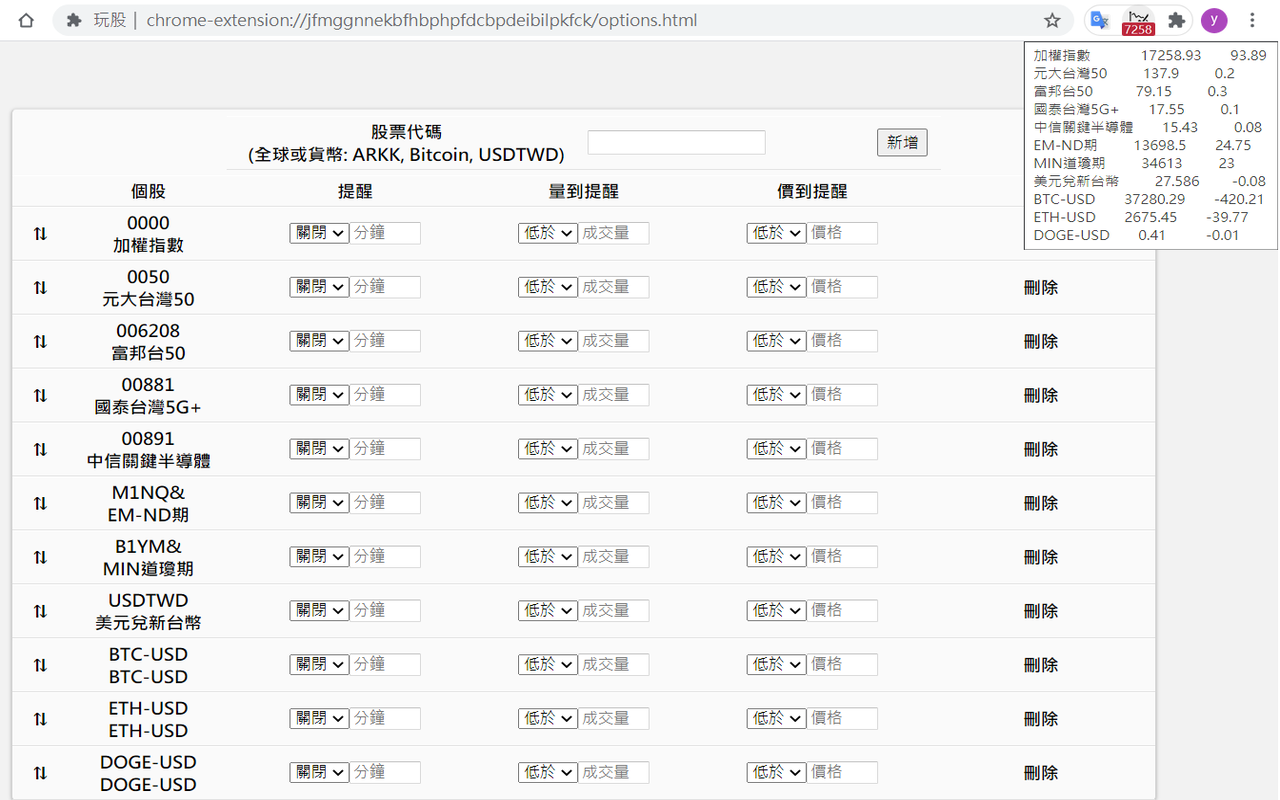This screenshot has width=1280, height=800.
Task: Remove the M1NQ& EM-ND期 row via 刪除
Action: pos(1041,504)
